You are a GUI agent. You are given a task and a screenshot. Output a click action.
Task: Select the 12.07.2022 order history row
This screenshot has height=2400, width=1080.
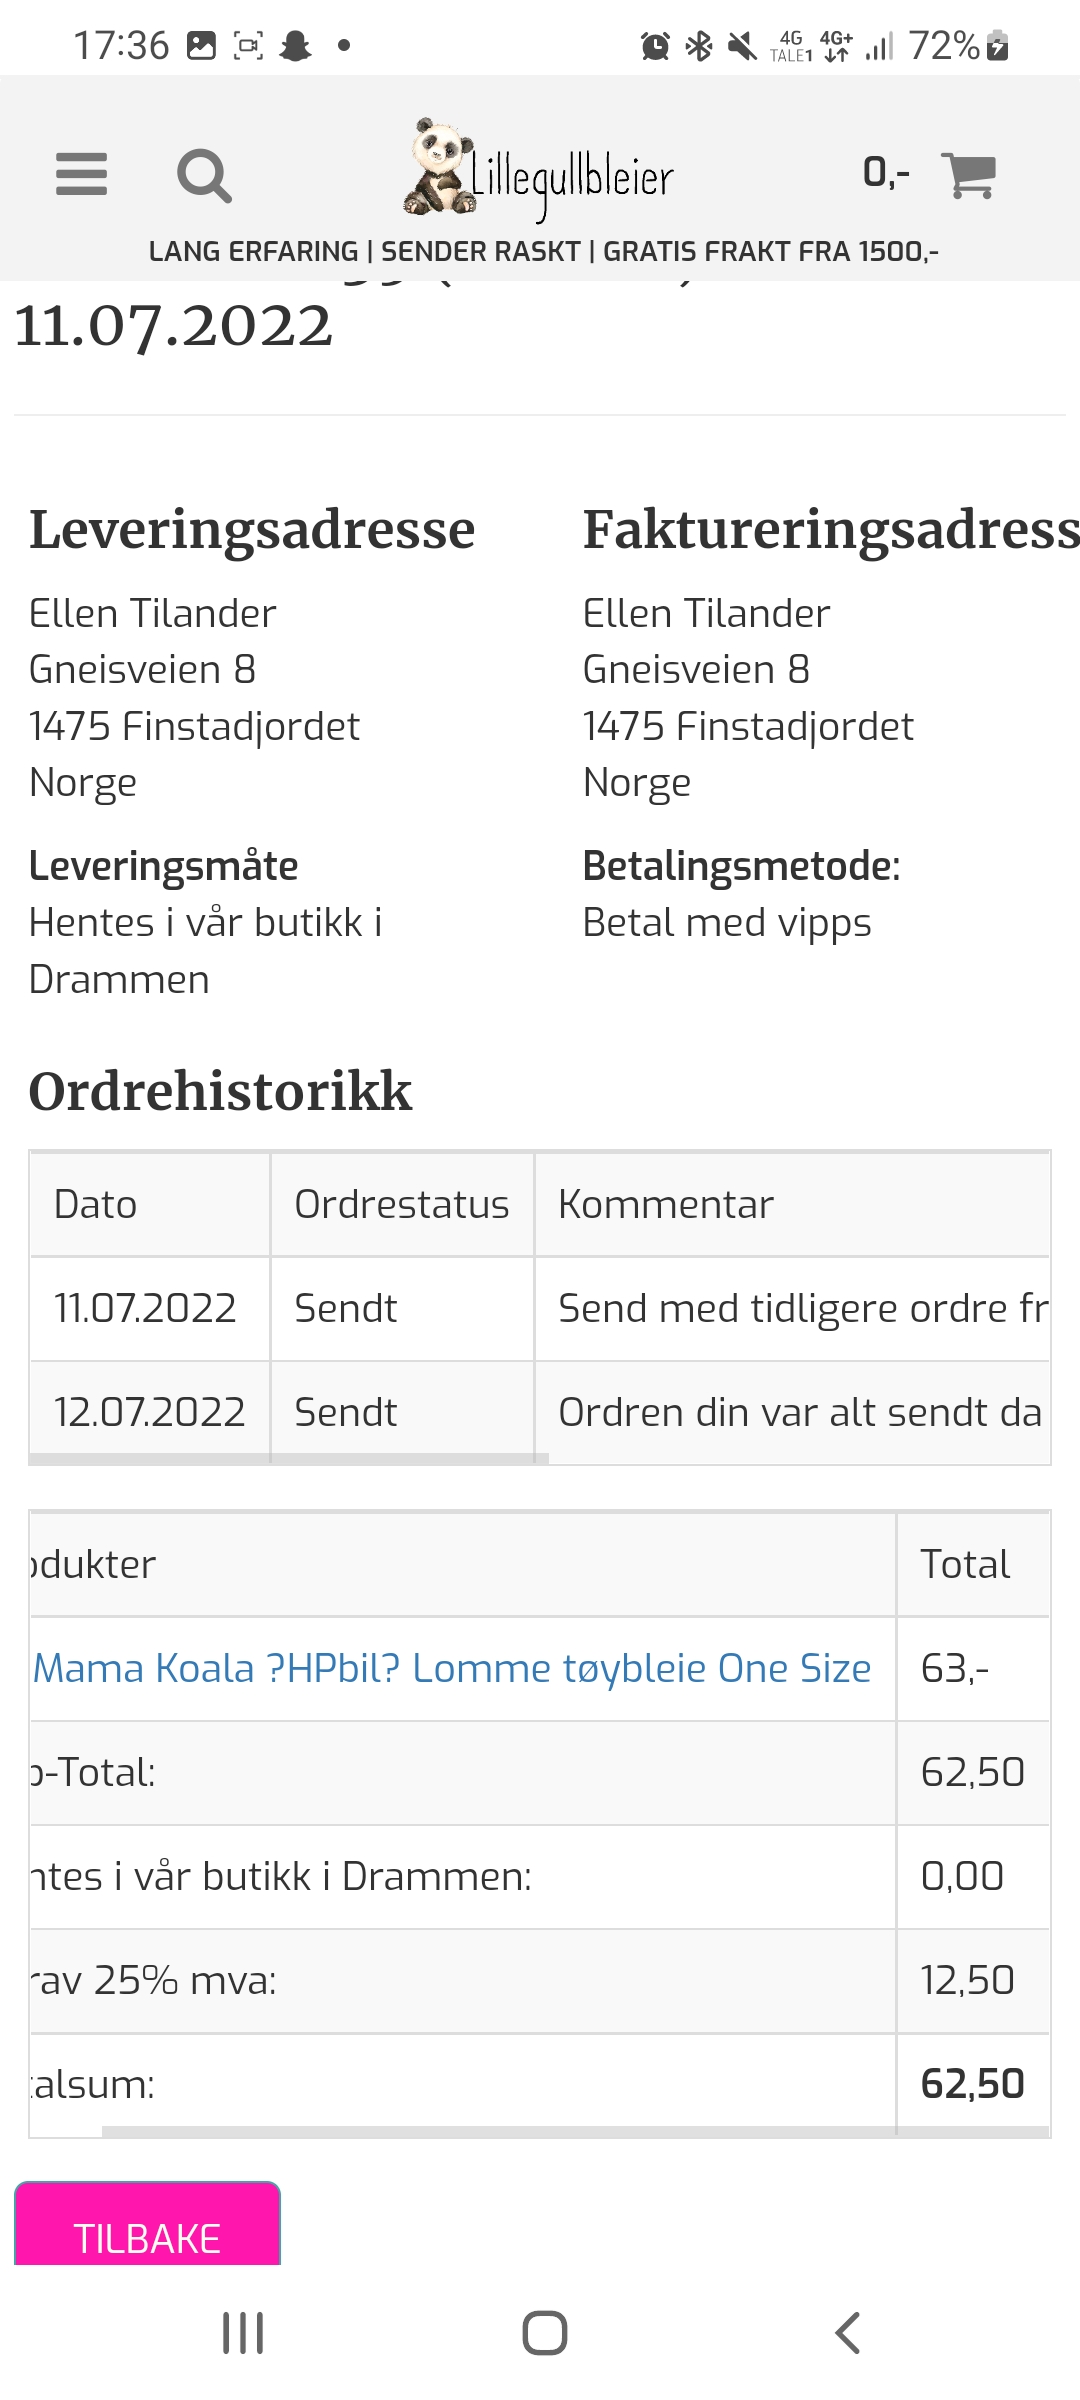(540, 1412)
